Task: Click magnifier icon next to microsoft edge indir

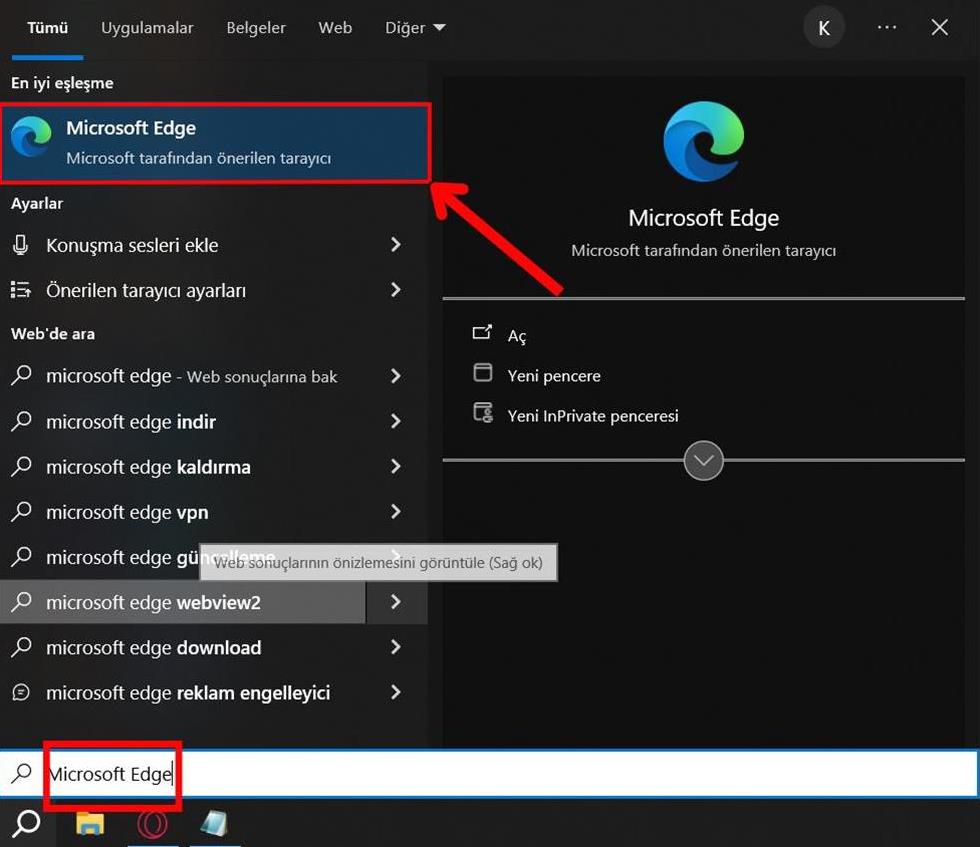Action: click(x=21, y=421)
